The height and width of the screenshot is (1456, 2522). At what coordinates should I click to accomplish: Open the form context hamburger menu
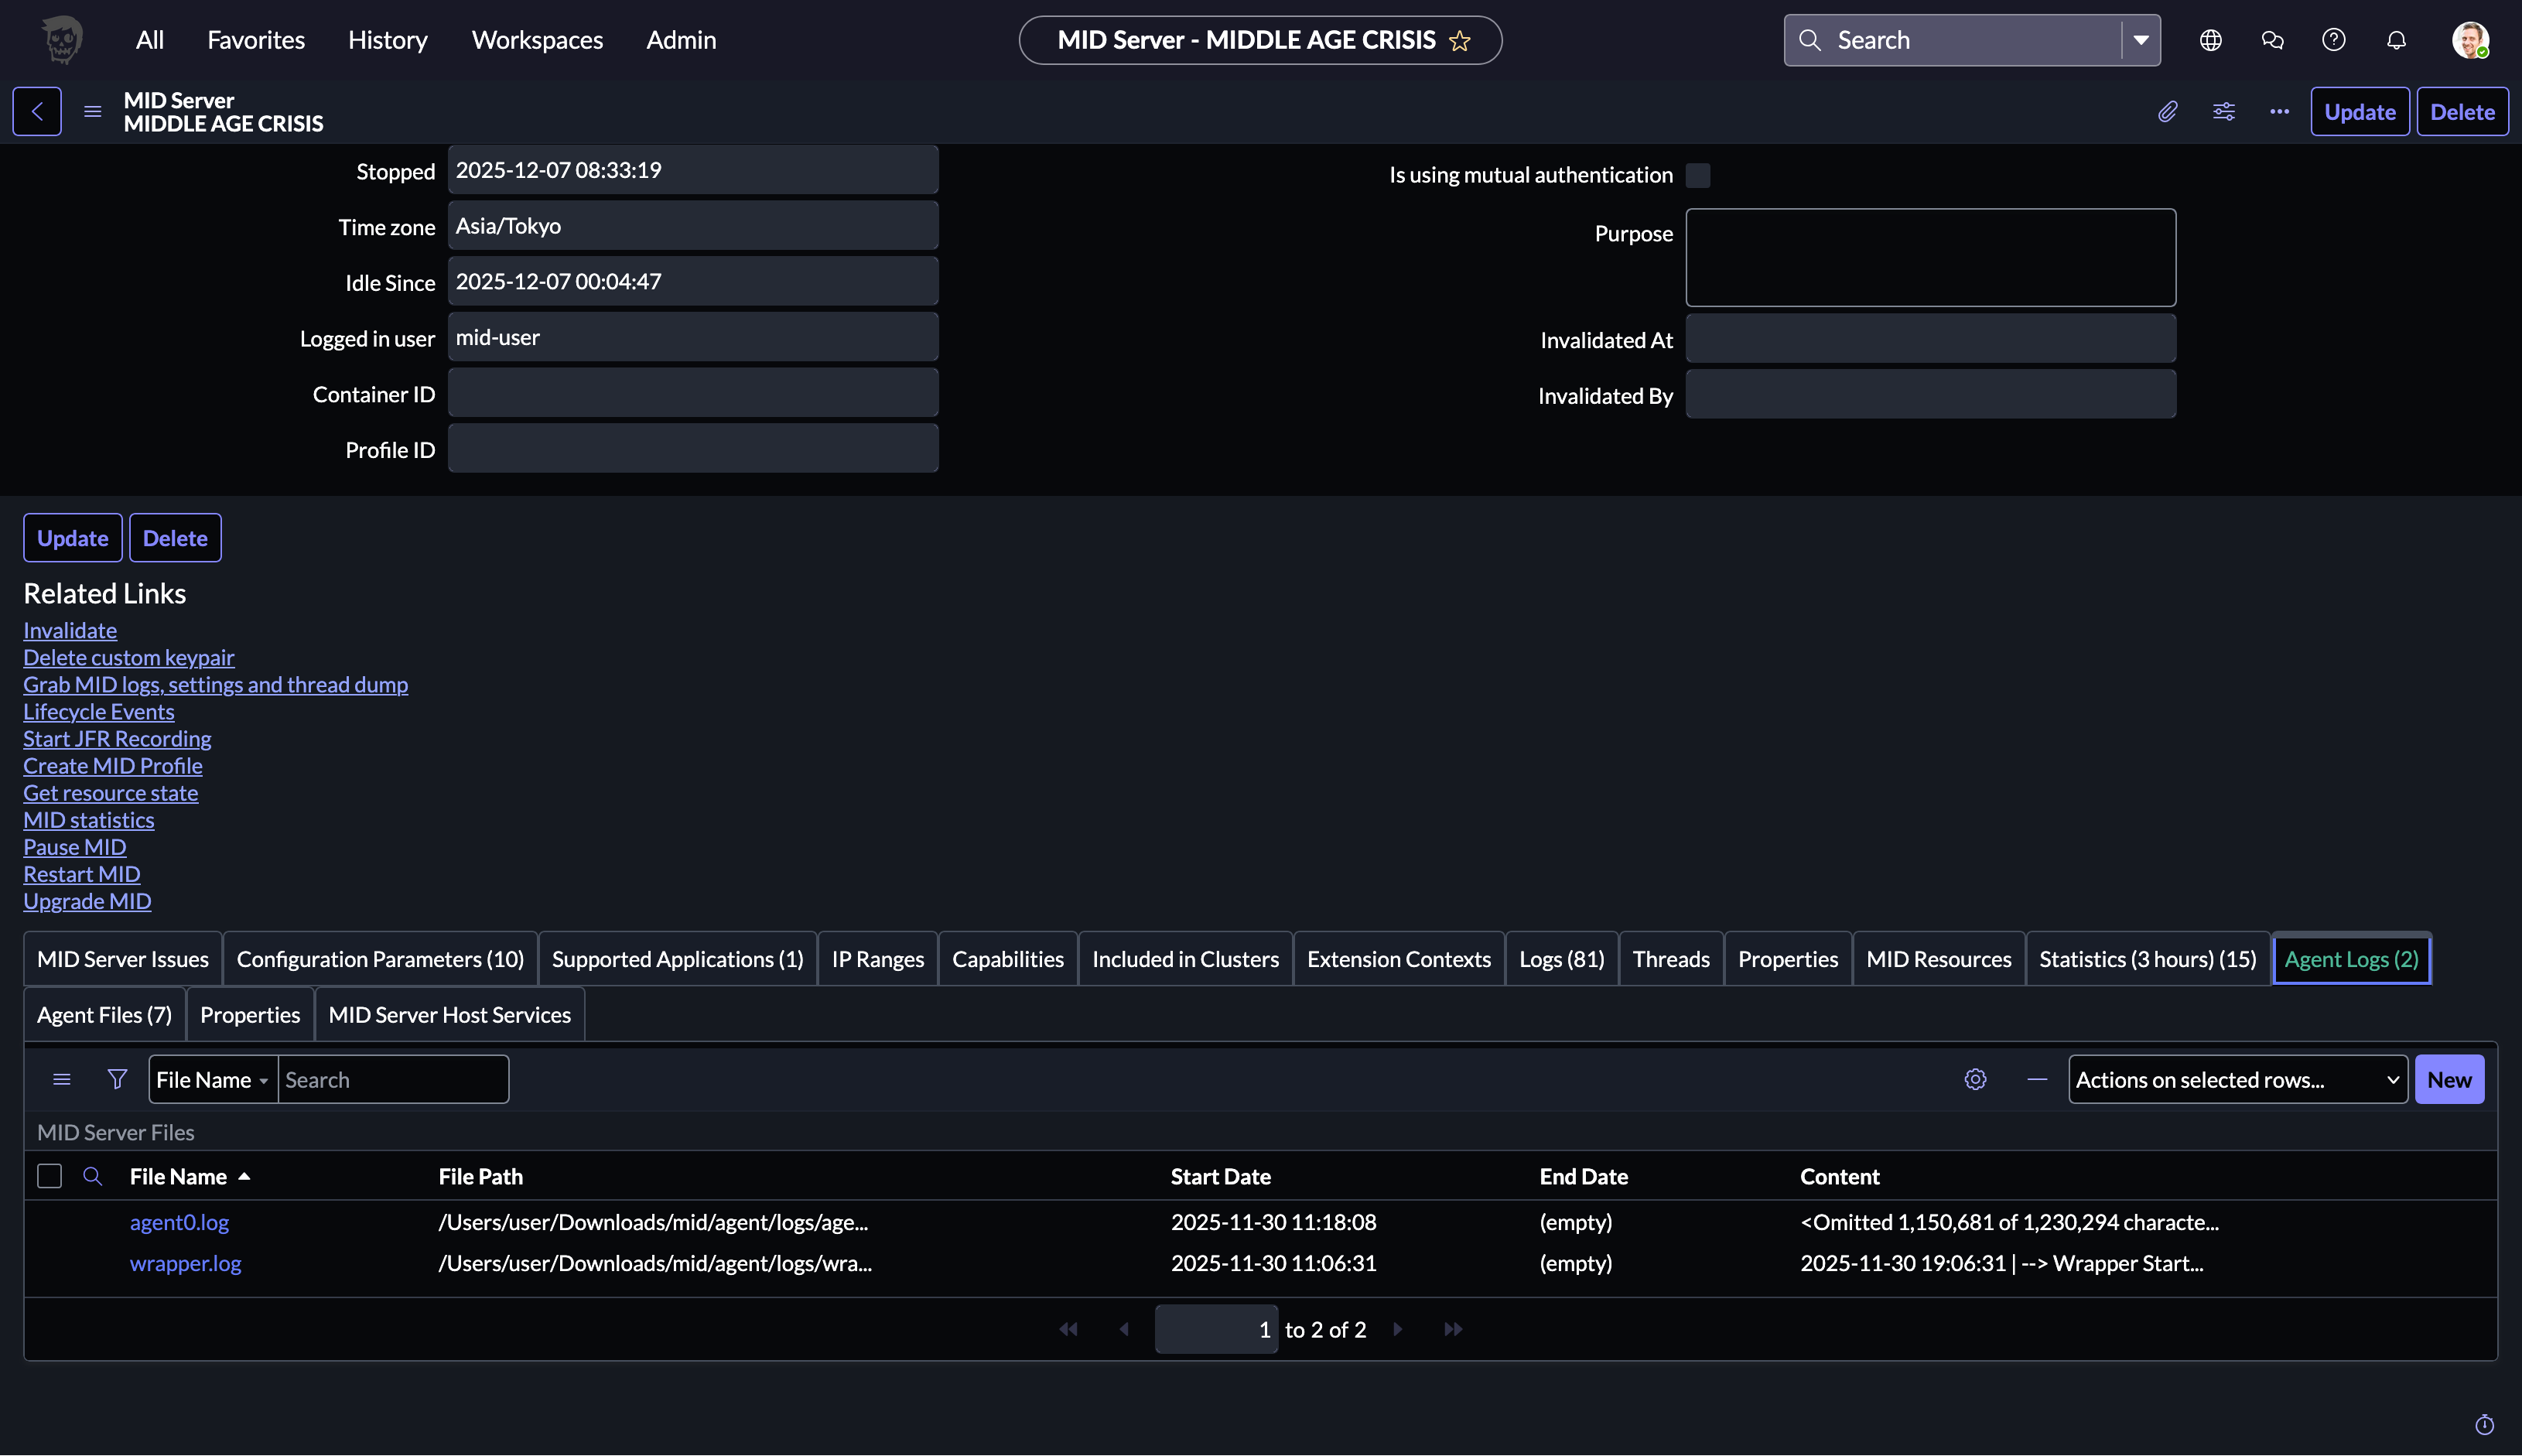93,111
